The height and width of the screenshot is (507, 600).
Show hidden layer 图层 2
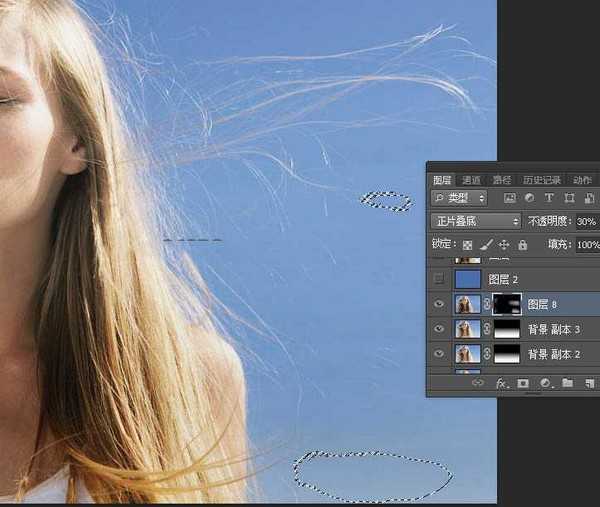click(439, 279)
